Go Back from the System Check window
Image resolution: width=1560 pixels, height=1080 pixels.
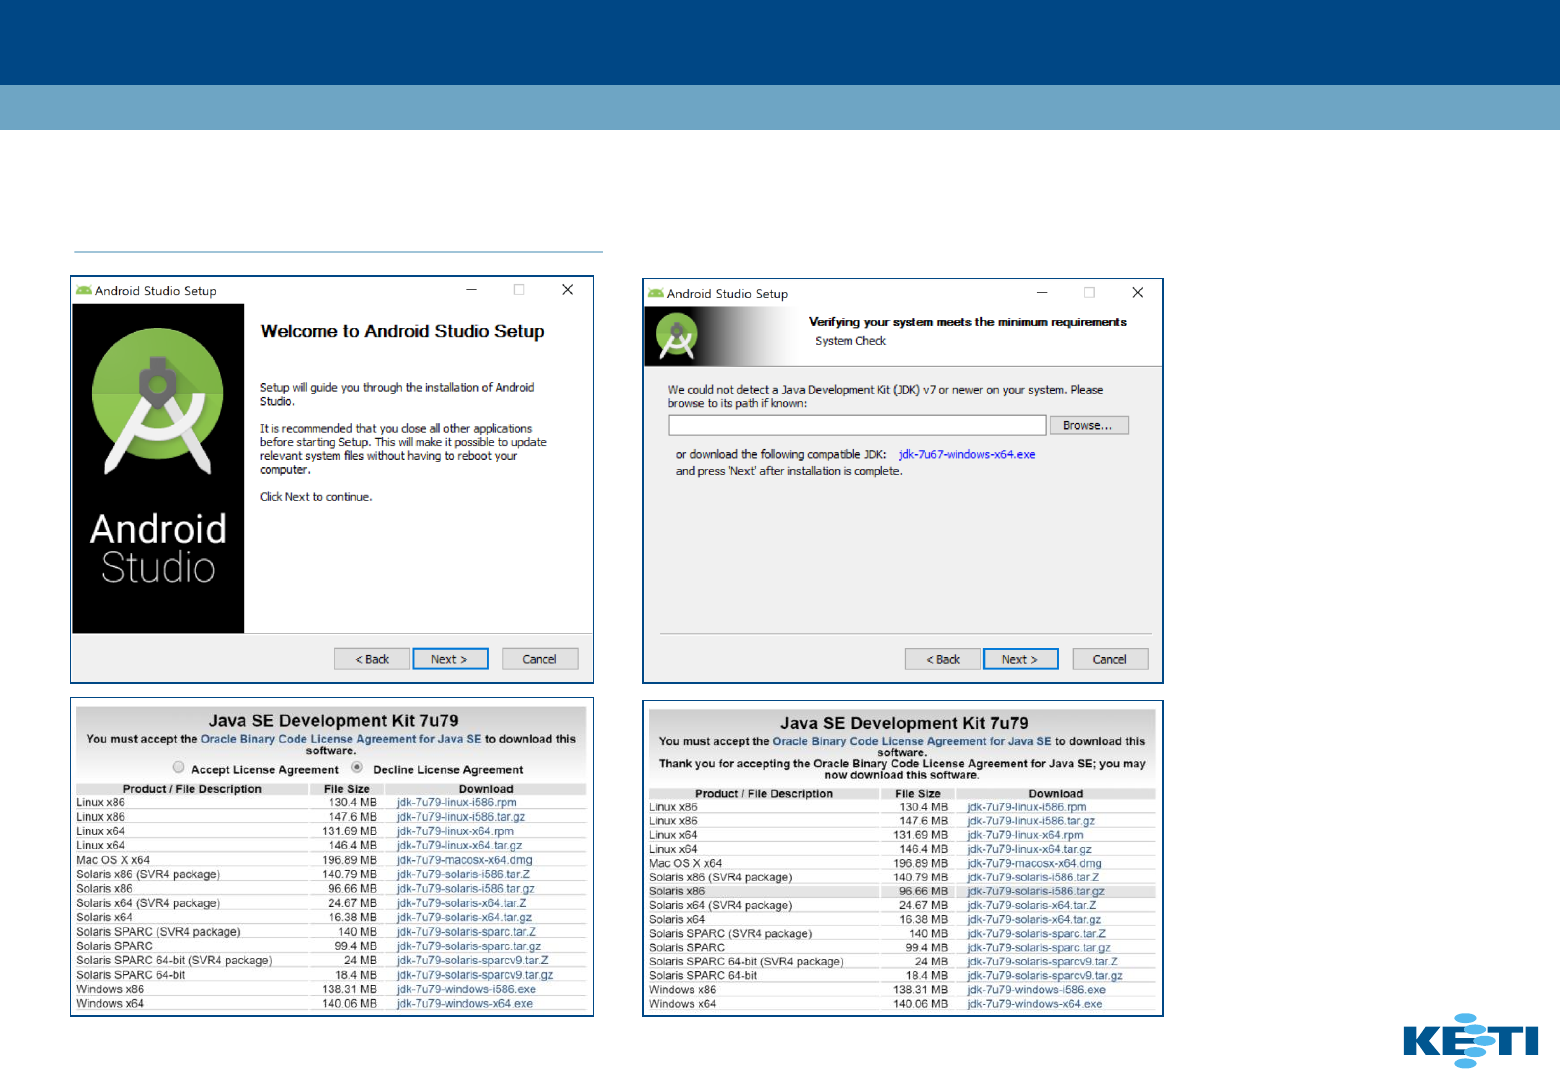pyautogui.click(x=943, y=659)
